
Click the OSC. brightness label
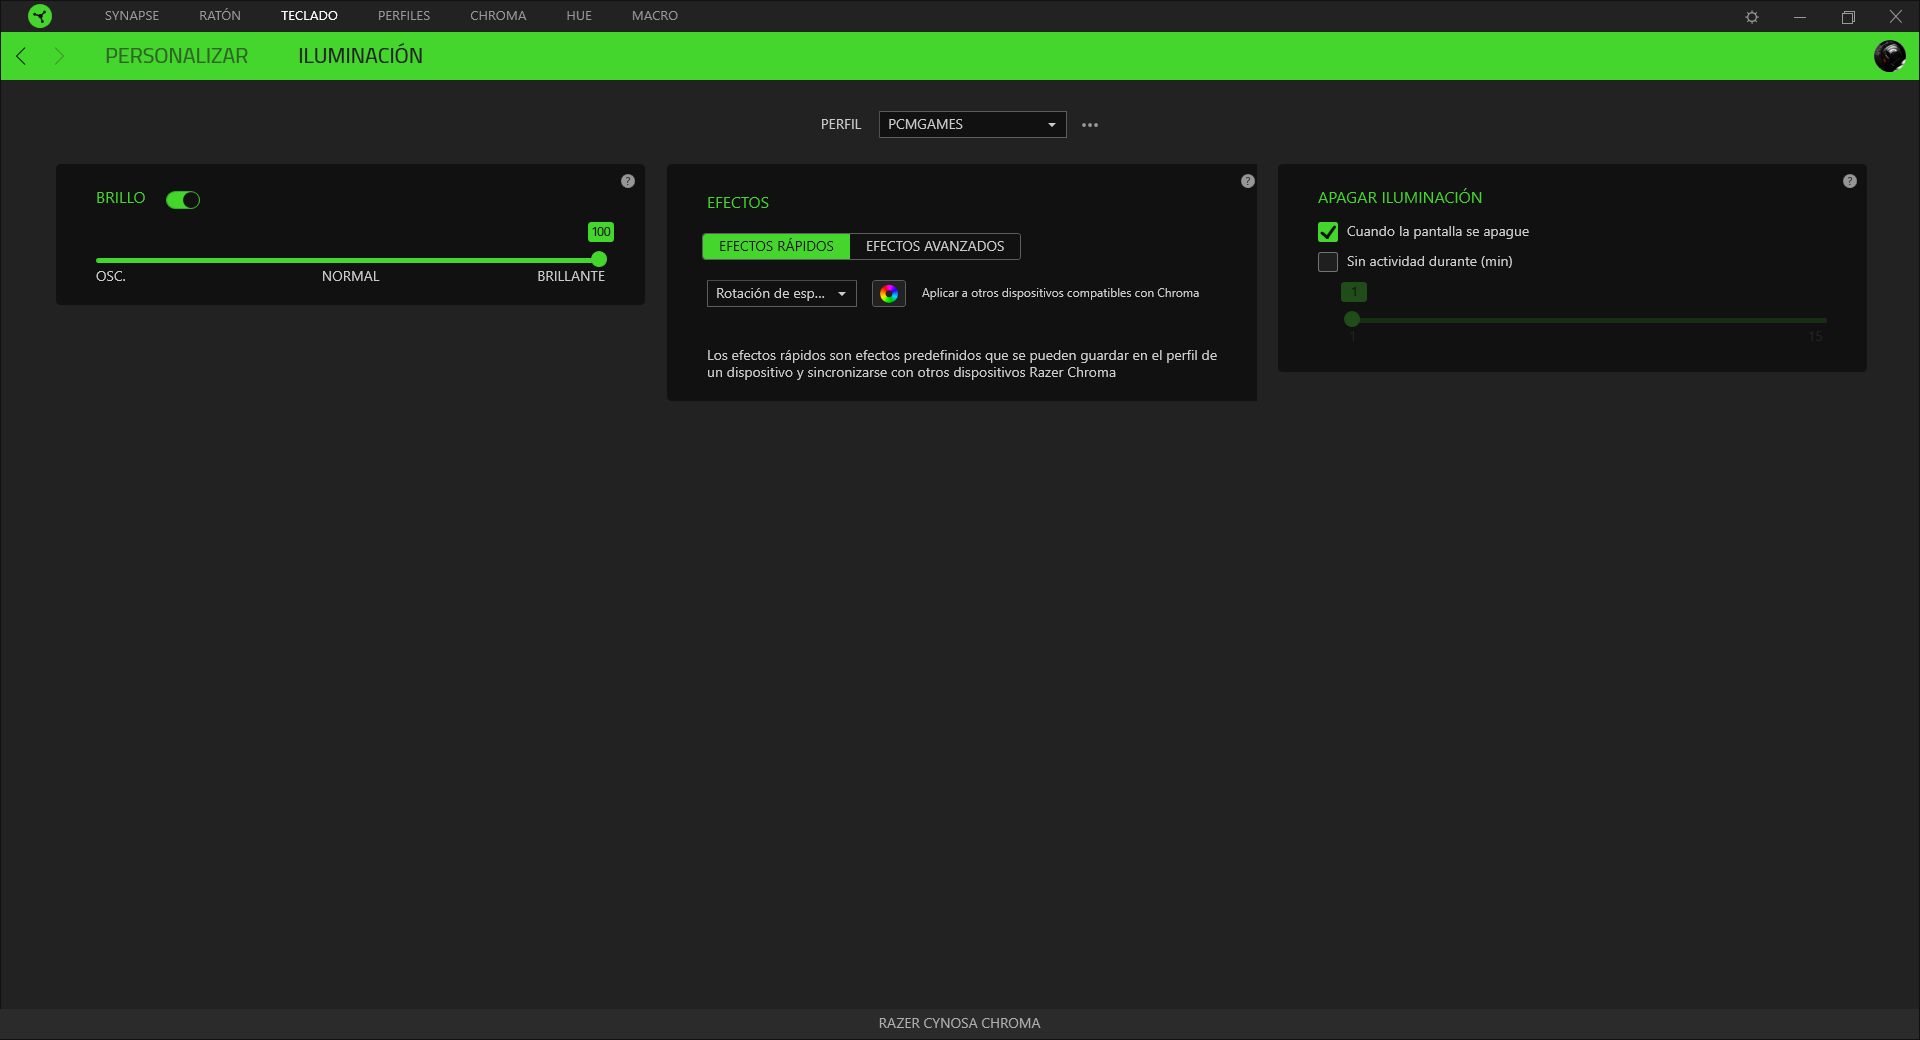111,277
